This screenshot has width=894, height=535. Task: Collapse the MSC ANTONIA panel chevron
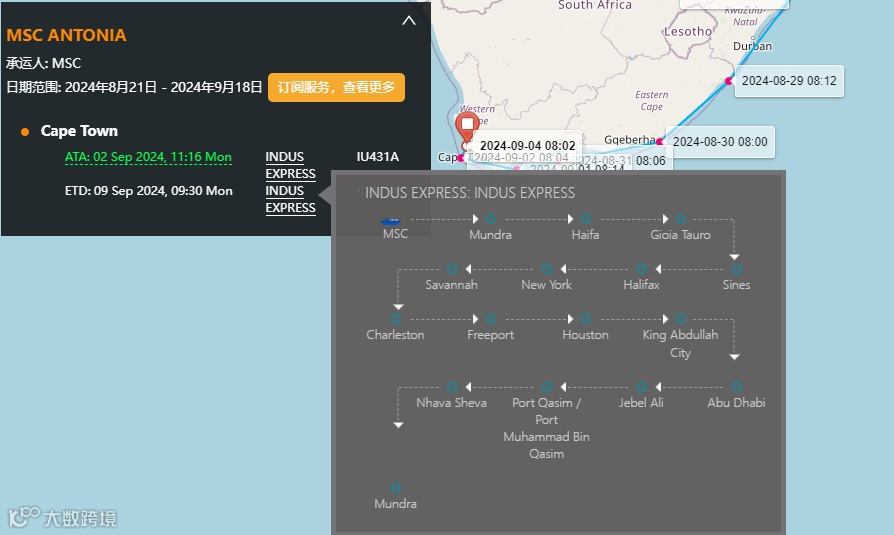coord(409,21)
